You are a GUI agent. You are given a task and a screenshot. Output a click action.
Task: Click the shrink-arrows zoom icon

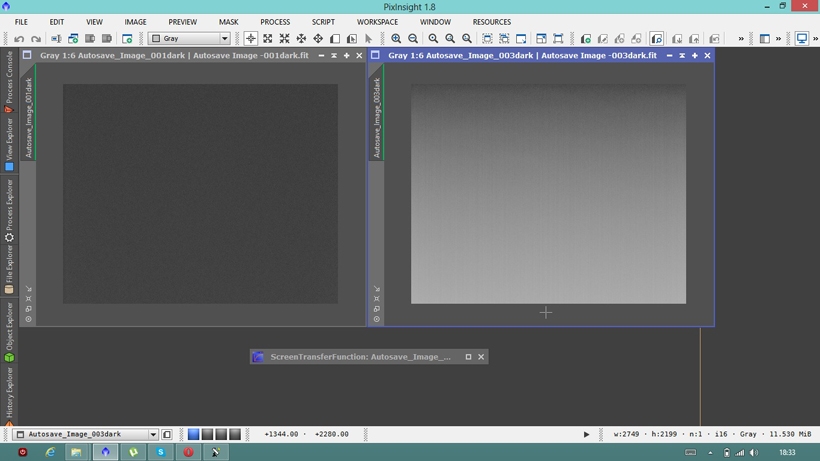pyautogui.click(x=284, y=39)
